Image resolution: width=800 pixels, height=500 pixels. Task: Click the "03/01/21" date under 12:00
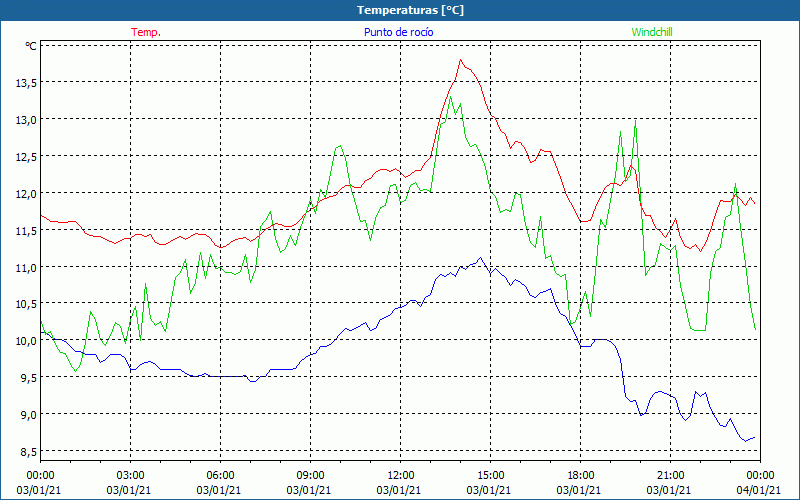(x=399, y=490)
